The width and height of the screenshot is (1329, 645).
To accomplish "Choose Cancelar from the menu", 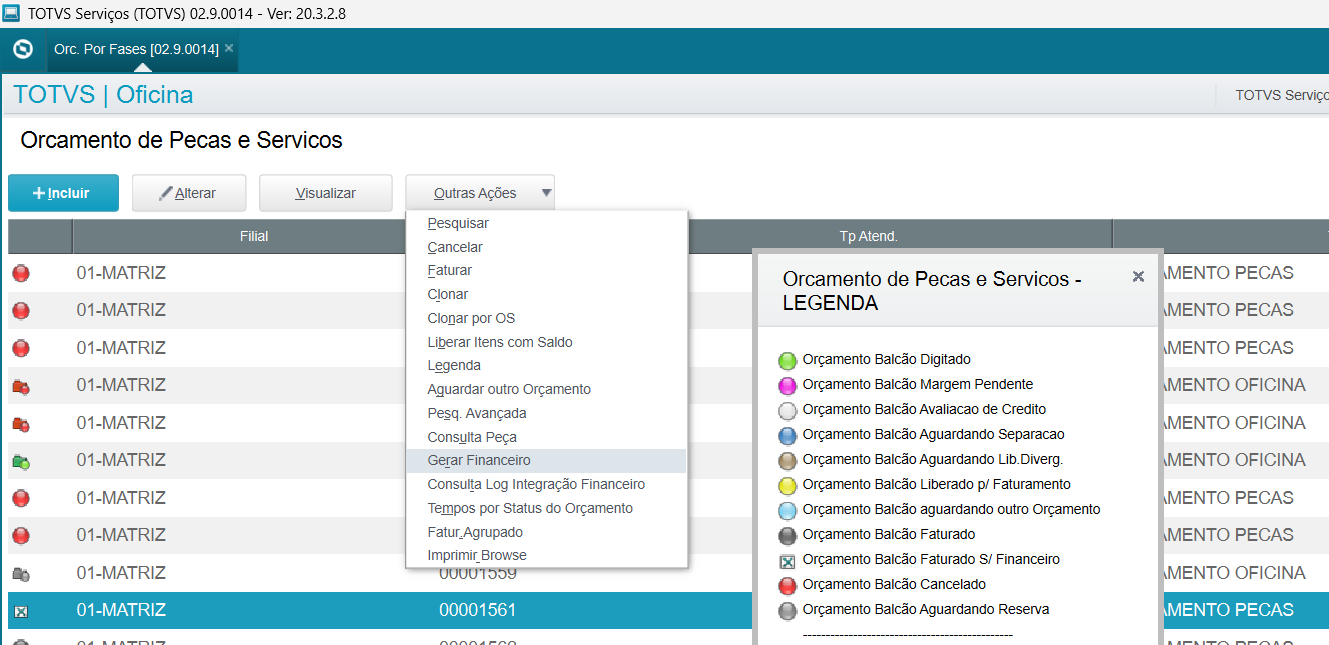I will (546, 247).
